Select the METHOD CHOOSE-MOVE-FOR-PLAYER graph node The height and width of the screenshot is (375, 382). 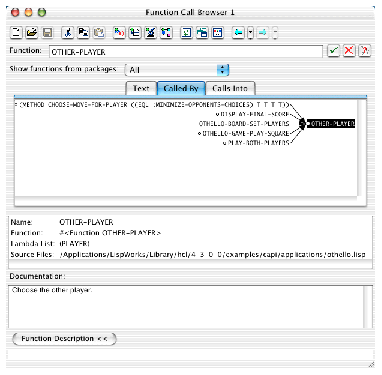pyautogui.click(x=154, y=105)
